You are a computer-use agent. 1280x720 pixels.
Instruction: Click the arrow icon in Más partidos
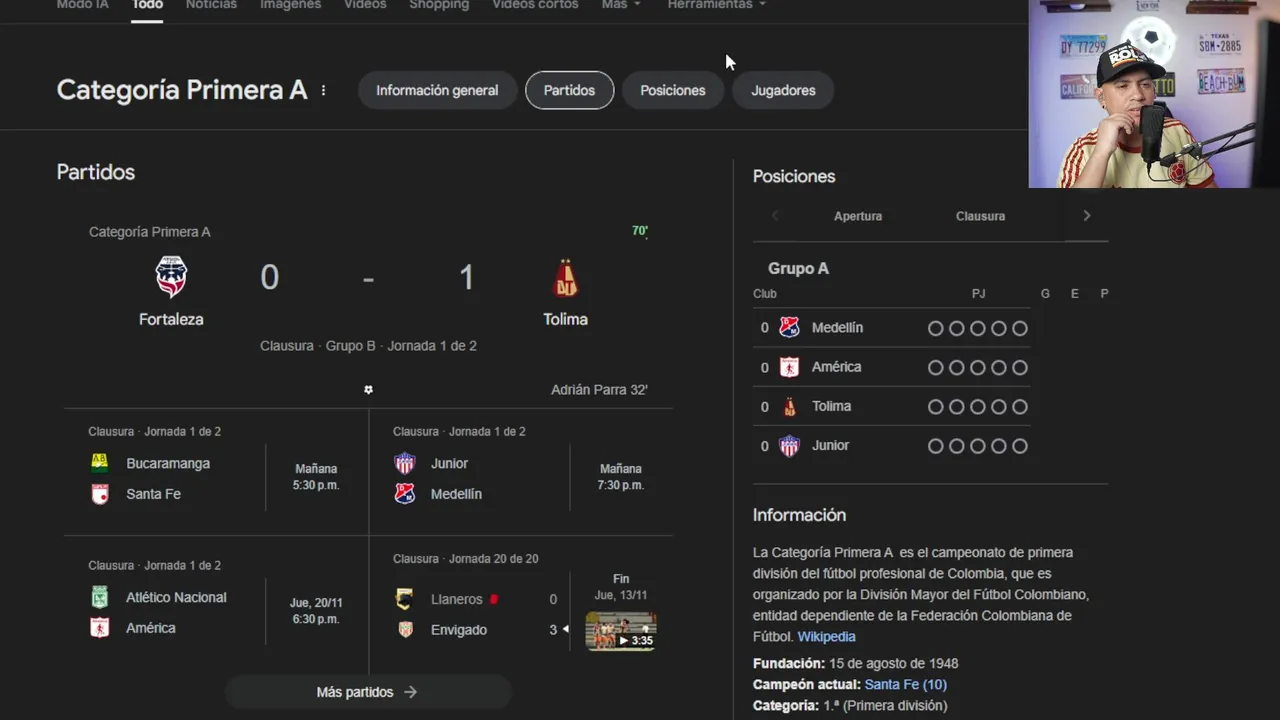click(410, 692)
